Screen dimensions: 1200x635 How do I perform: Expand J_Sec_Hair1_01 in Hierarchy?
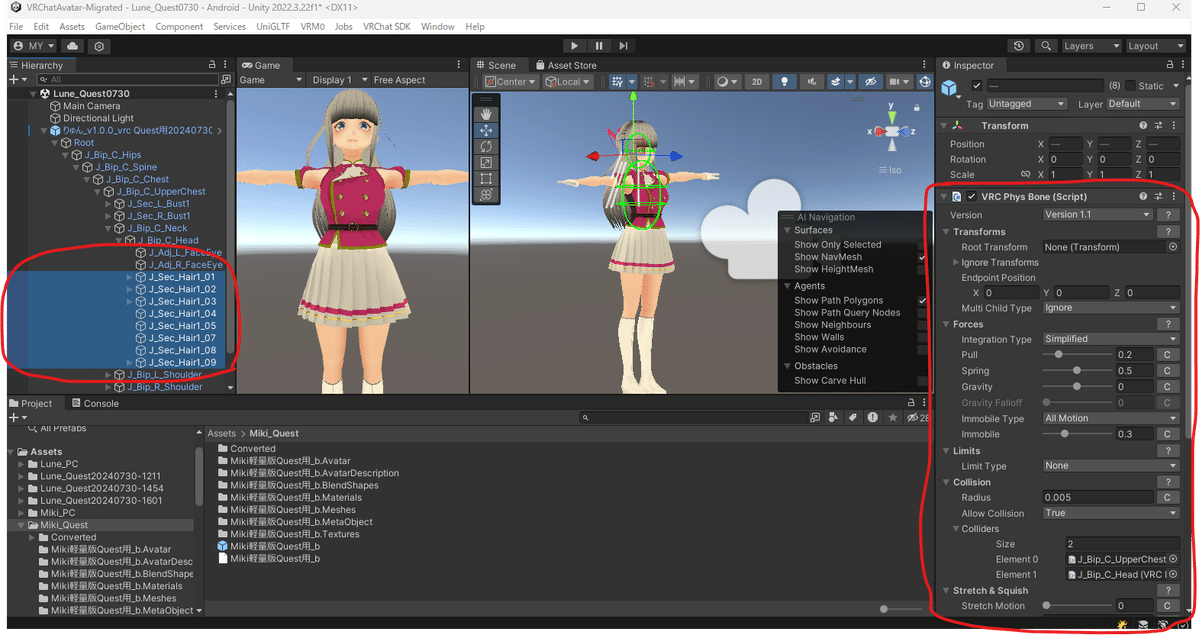pos(130,277)
